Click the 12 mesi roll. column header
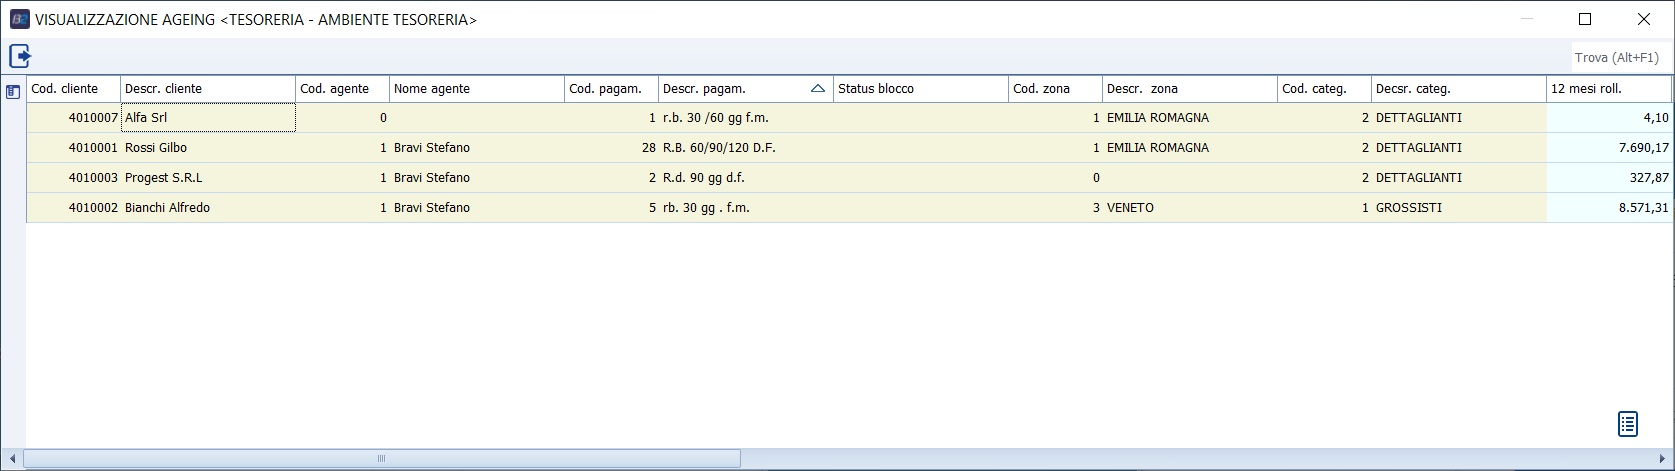 [x=1608, y=89]
